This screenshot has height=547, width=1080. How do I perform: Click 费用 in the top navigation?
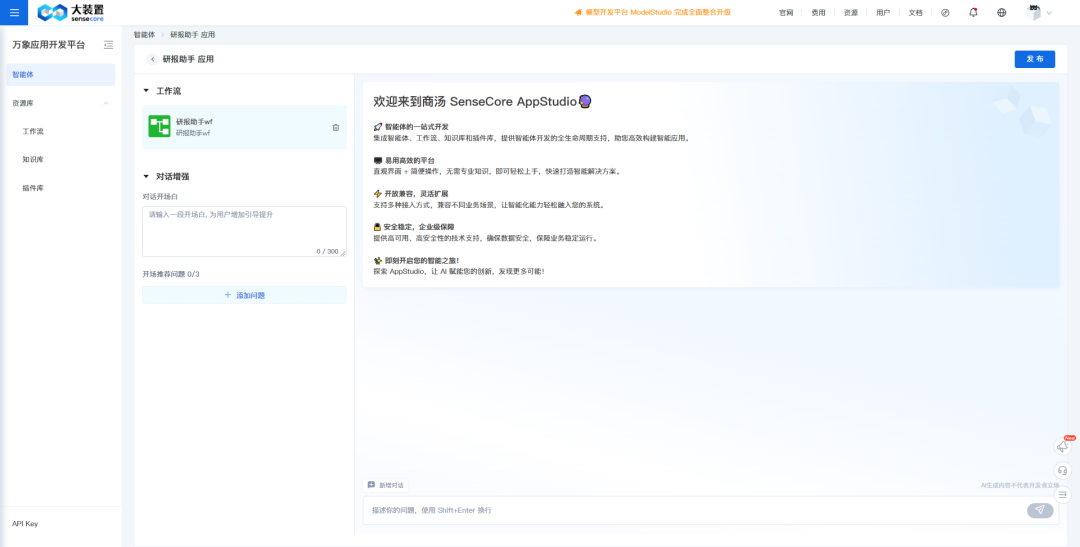(818, 12)
